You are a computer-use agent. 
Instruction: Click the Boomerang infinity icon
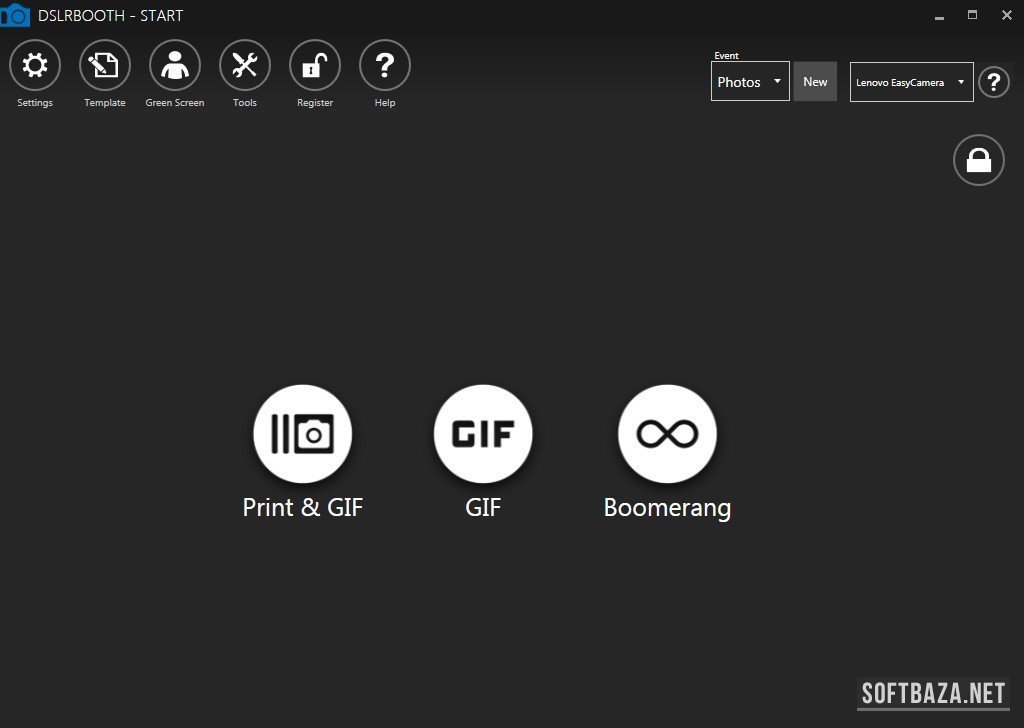click(667, 434)
